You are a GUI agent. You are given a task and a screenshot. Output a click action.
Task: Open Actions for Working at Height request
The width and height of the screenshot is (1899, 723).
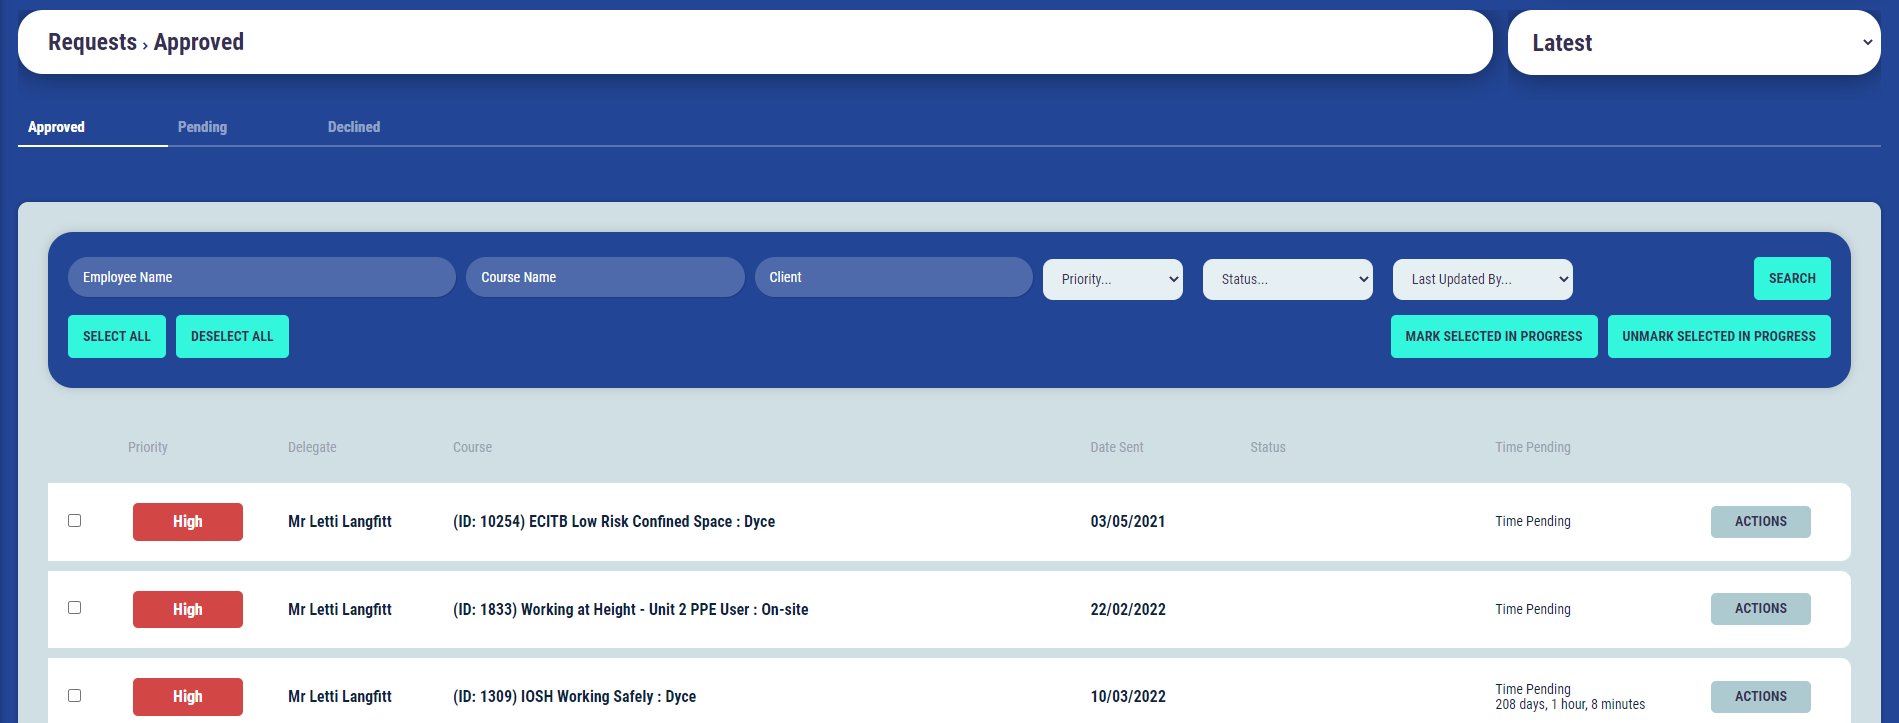pyautogui.click(x=1760, y=609)
